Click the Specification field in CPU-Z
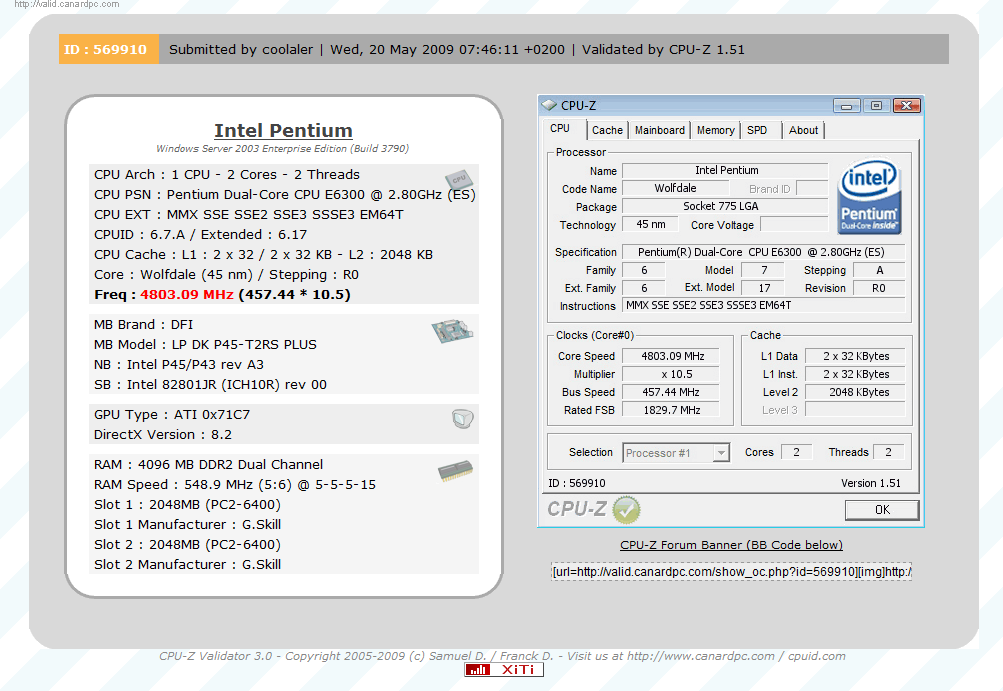This screenshot has width=1003, height=691. tap(762, 252)
